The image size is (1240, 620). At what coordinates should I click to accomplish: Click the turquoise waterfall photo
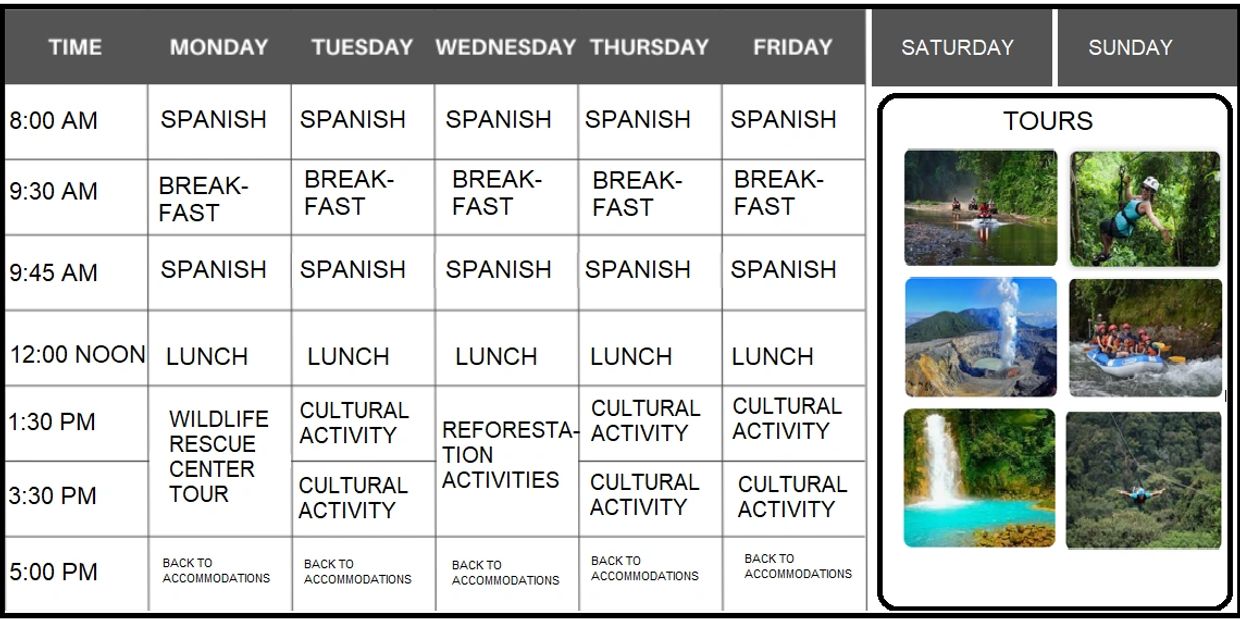(979, 478)
